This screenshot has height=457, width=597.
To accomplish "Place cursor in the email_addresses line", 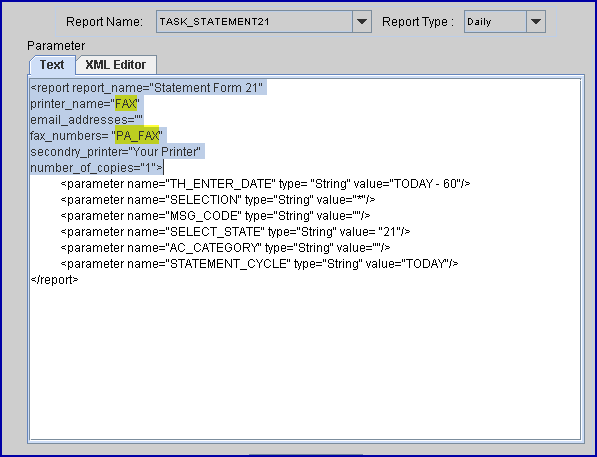I will [x=86, y=120].
